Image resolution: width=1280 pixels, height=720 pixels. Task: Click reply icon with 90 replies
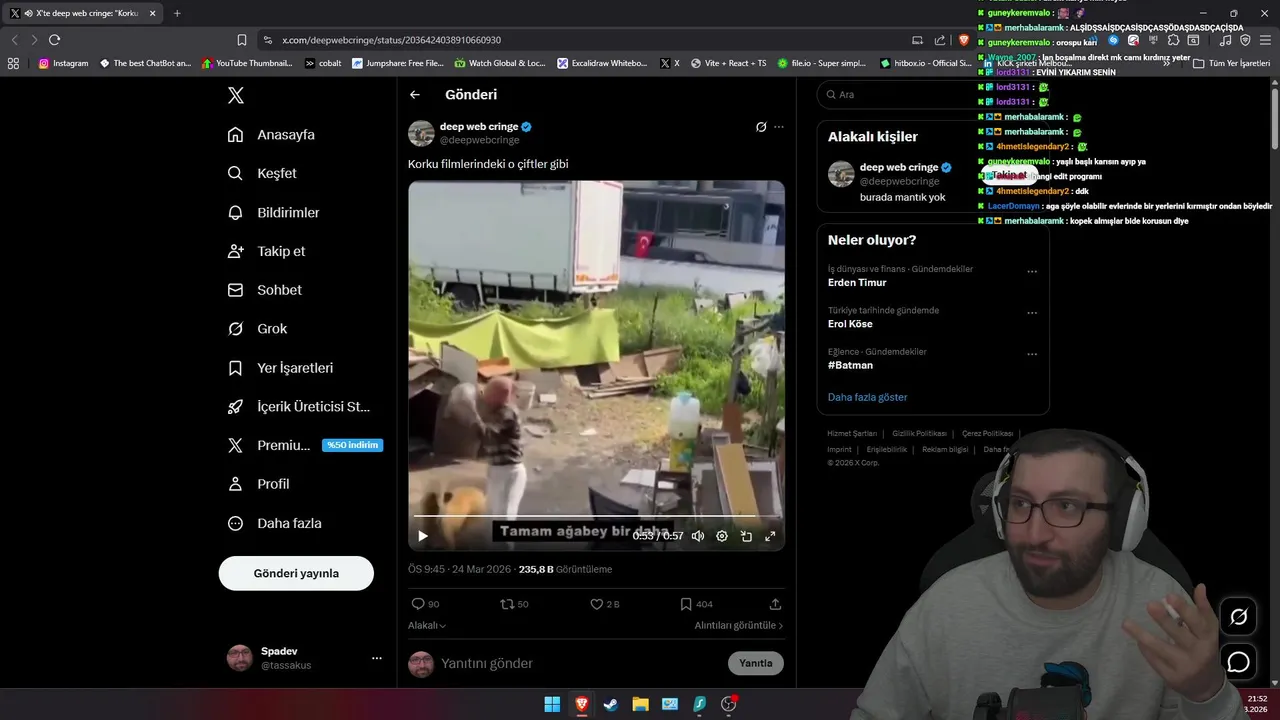pos(425,604)
